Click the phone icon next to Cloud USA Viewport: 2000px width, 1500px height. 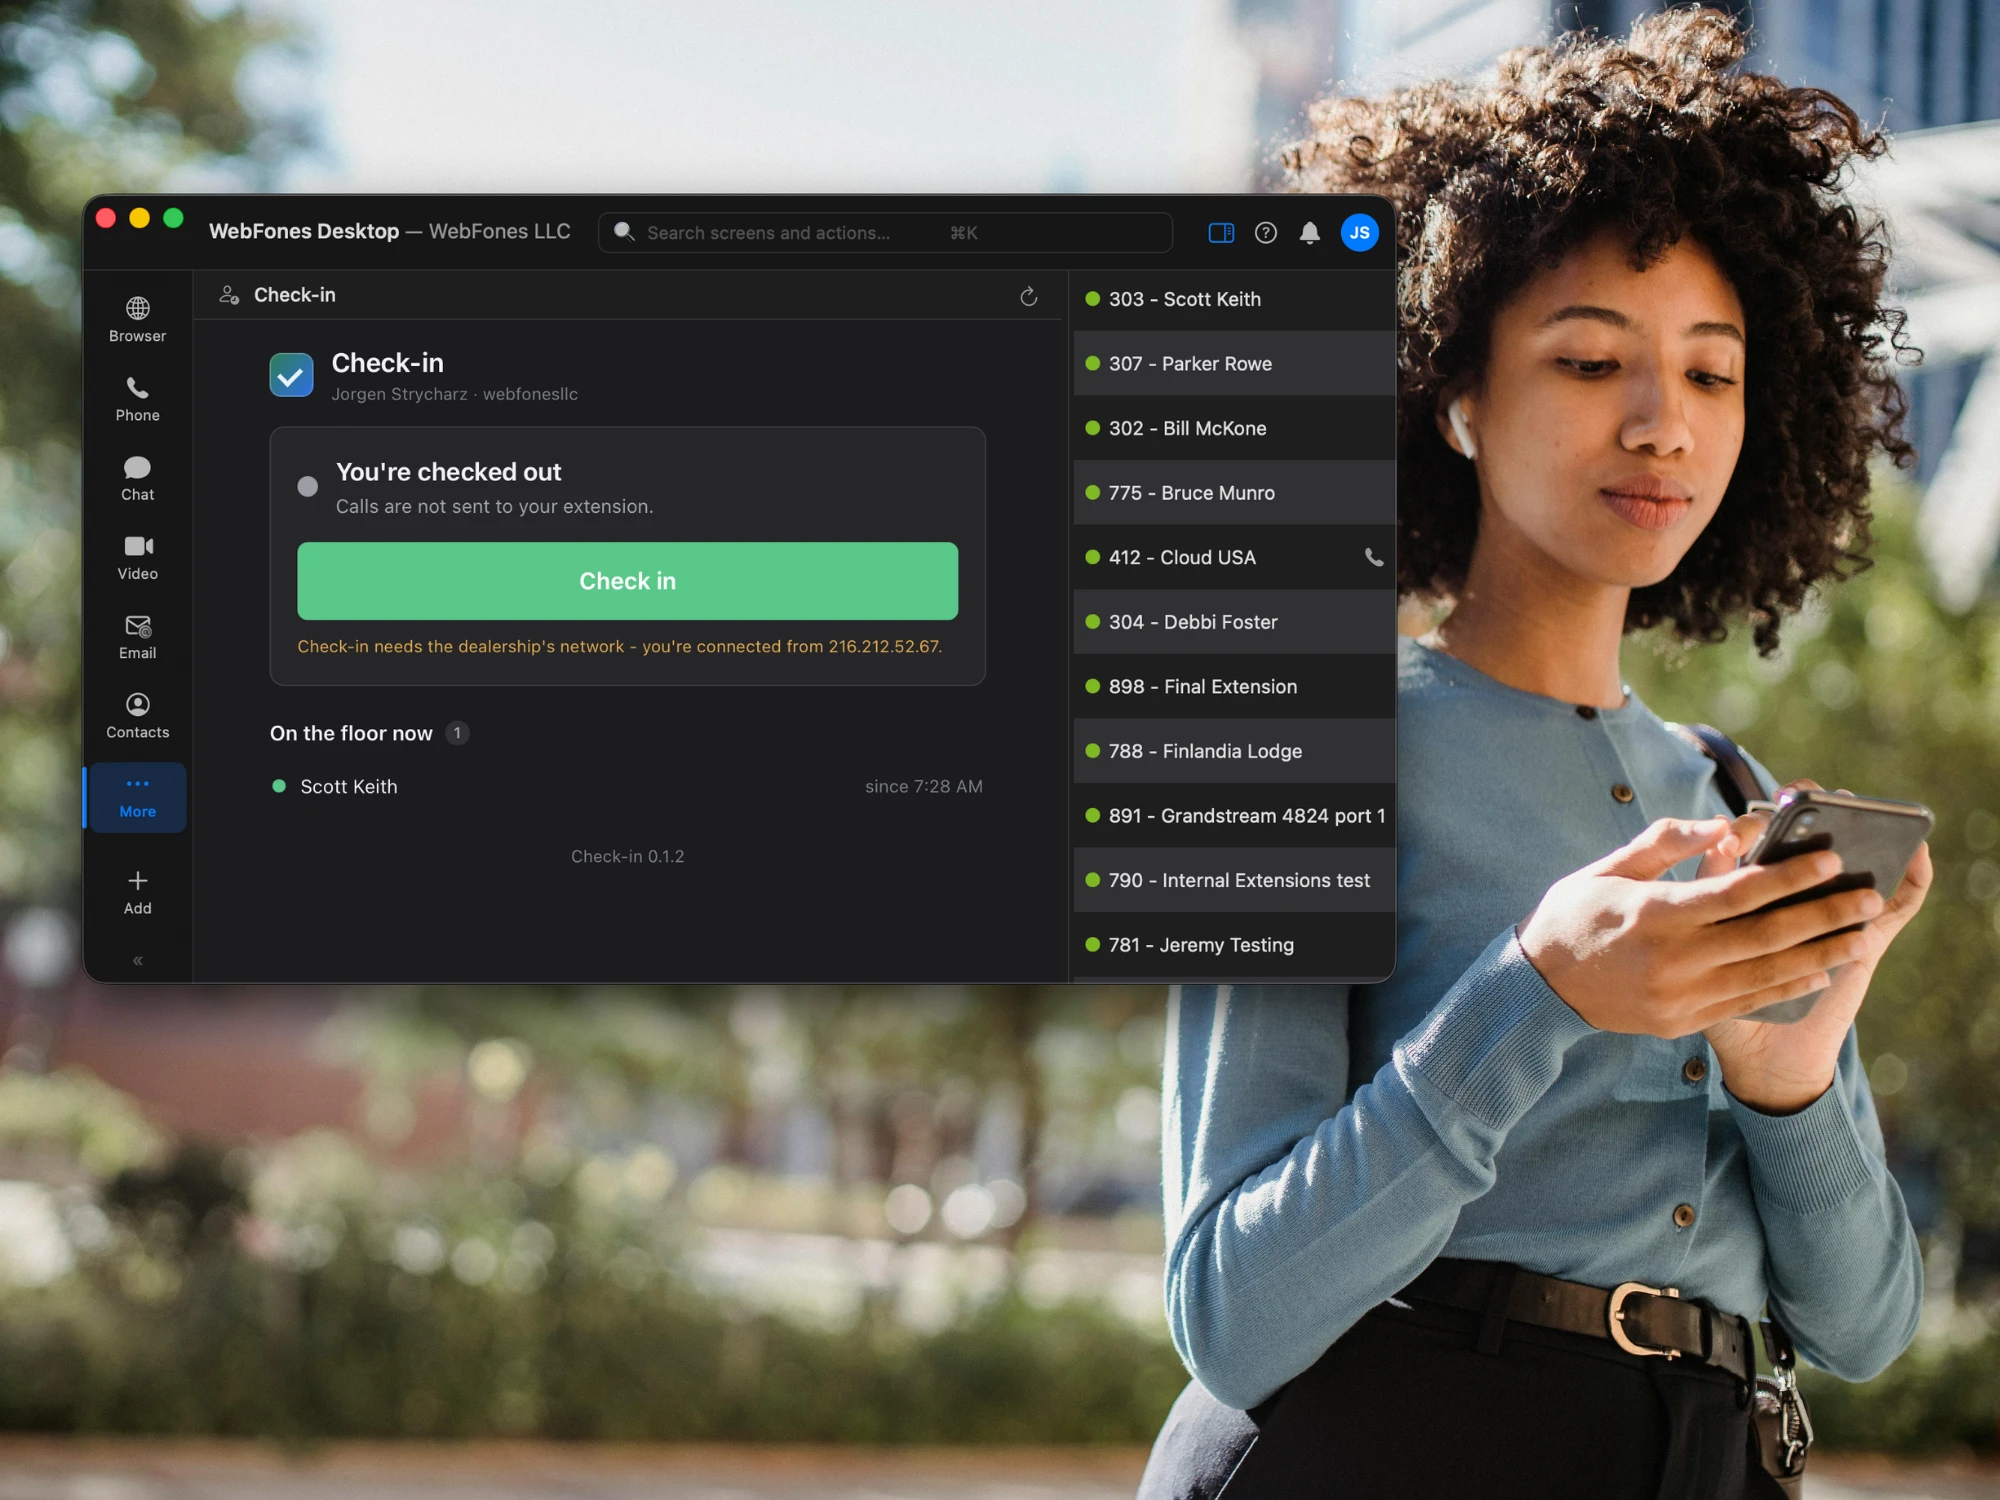coord(1374,557)
